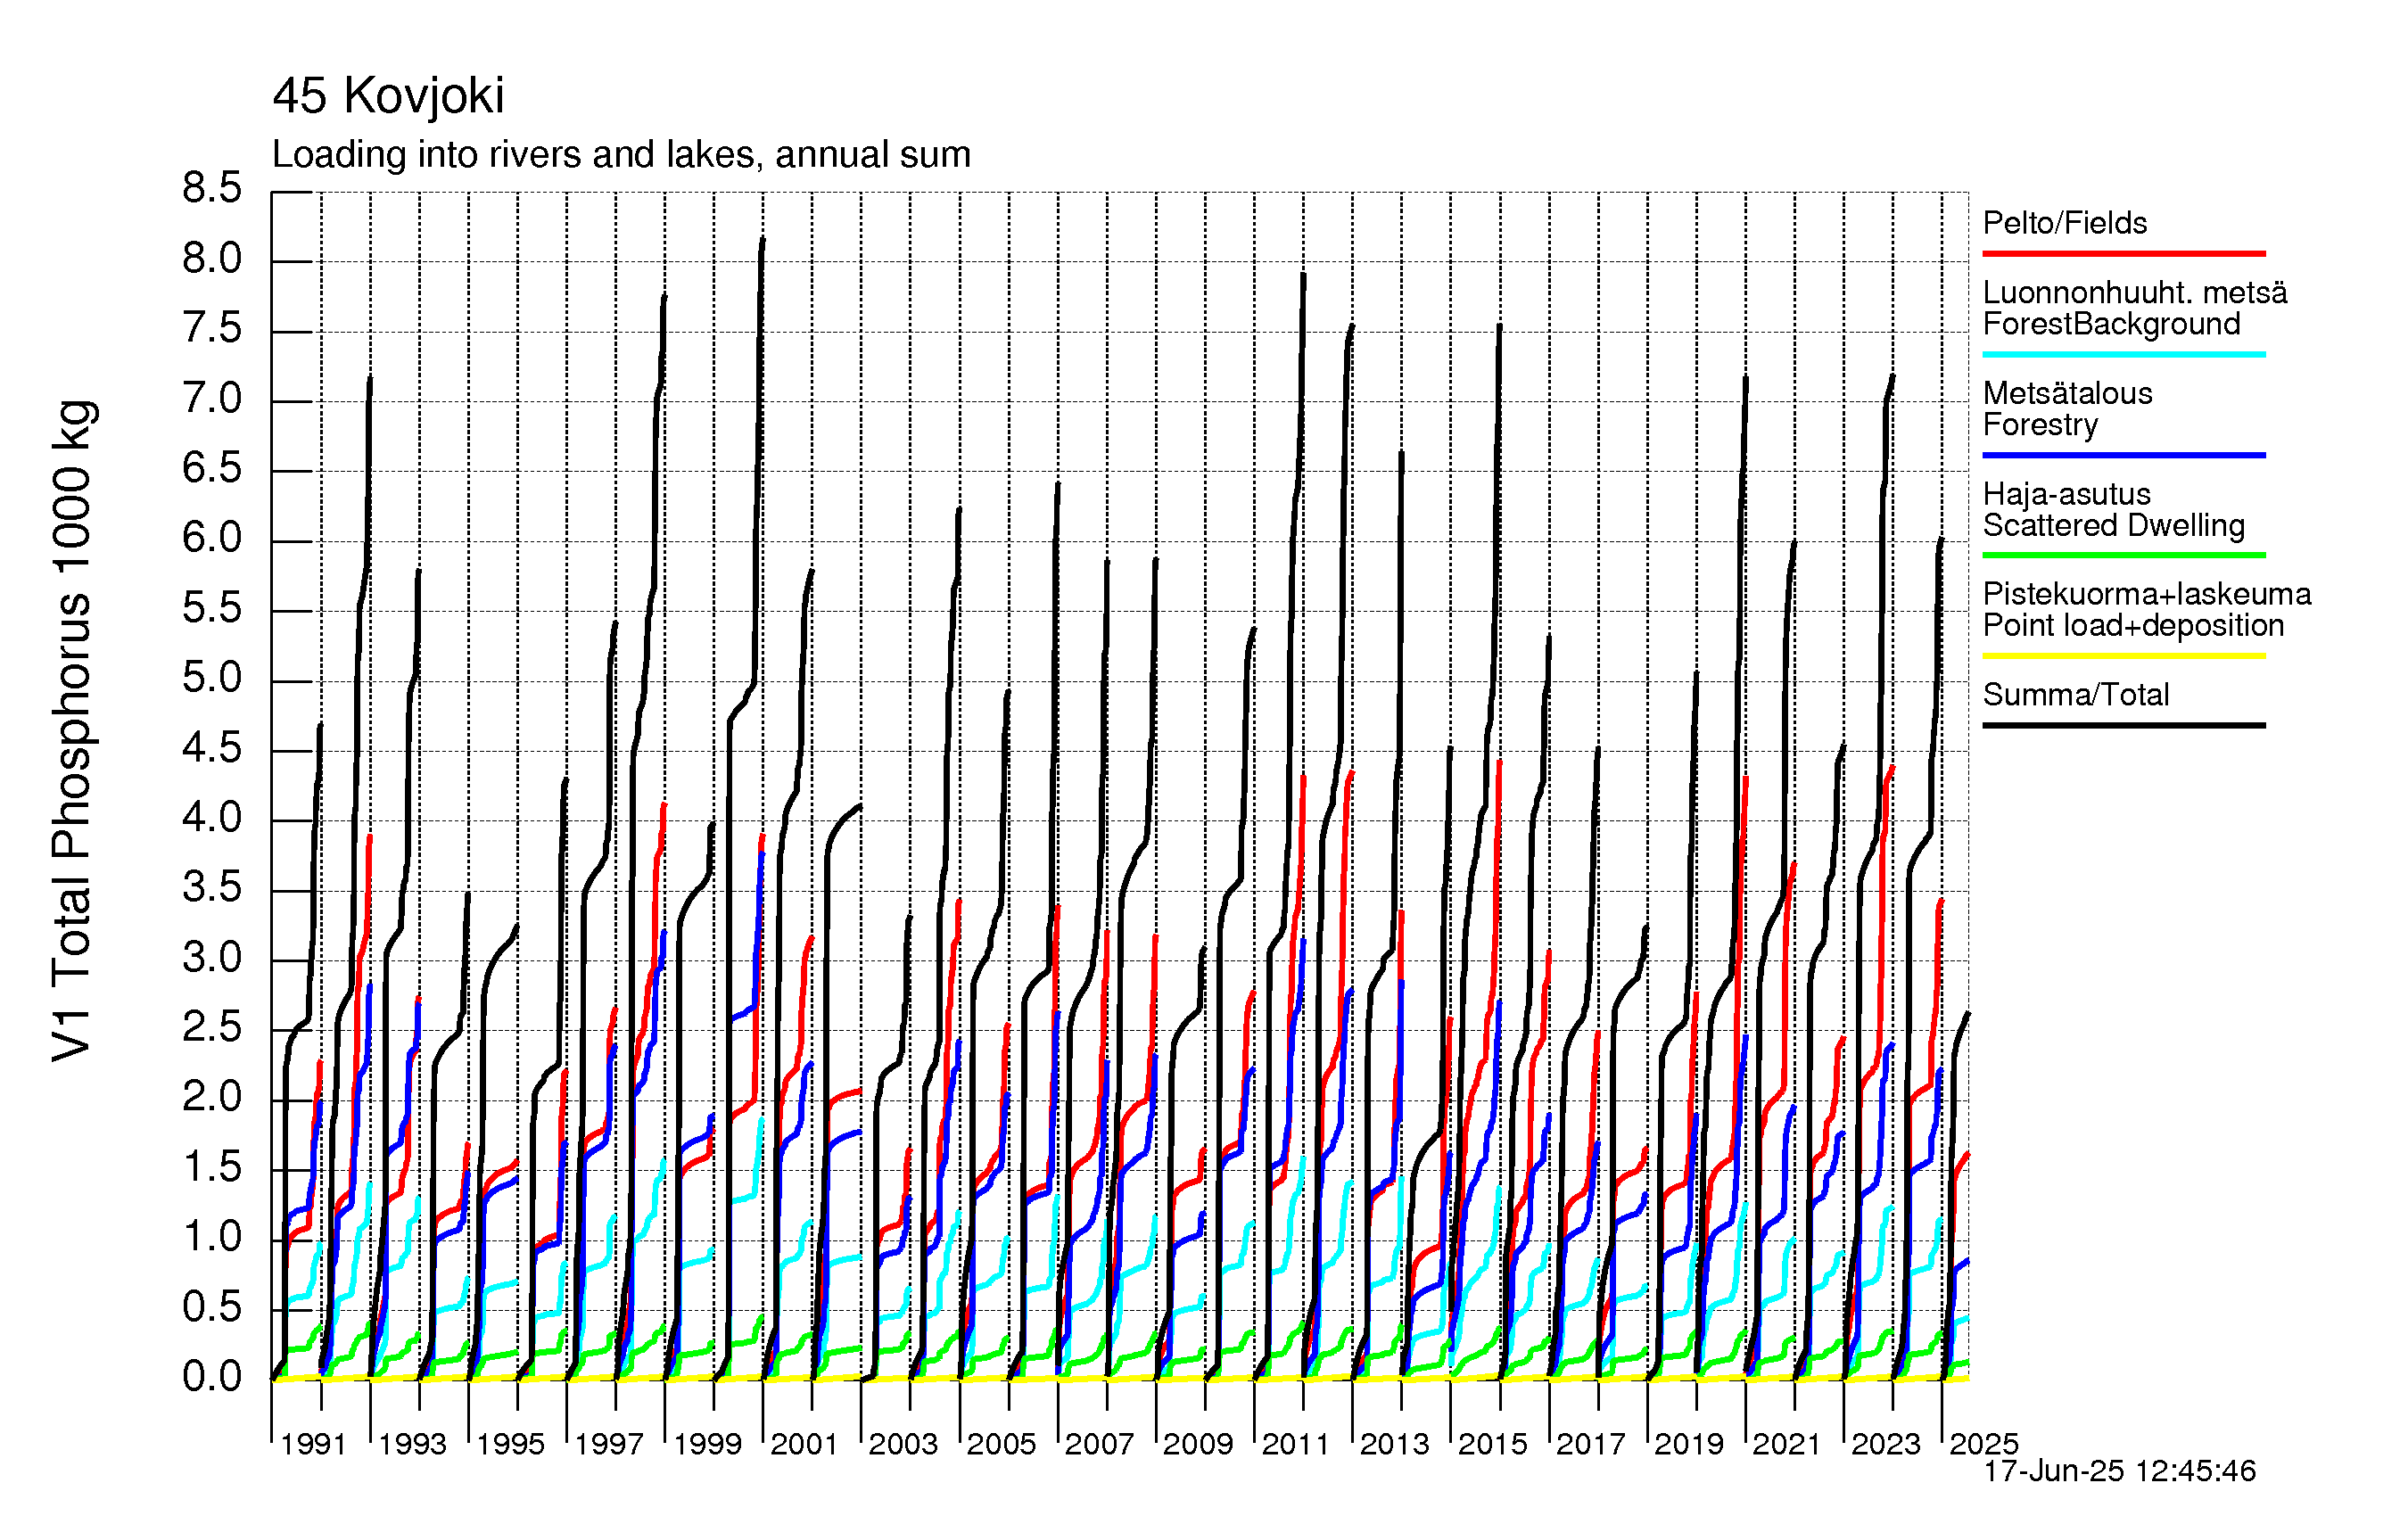Click the Y-axis label 'V1 Total Phosphorus 1000 kg'
Viewport: 2408px width, 1516px height.
(72, 730)
